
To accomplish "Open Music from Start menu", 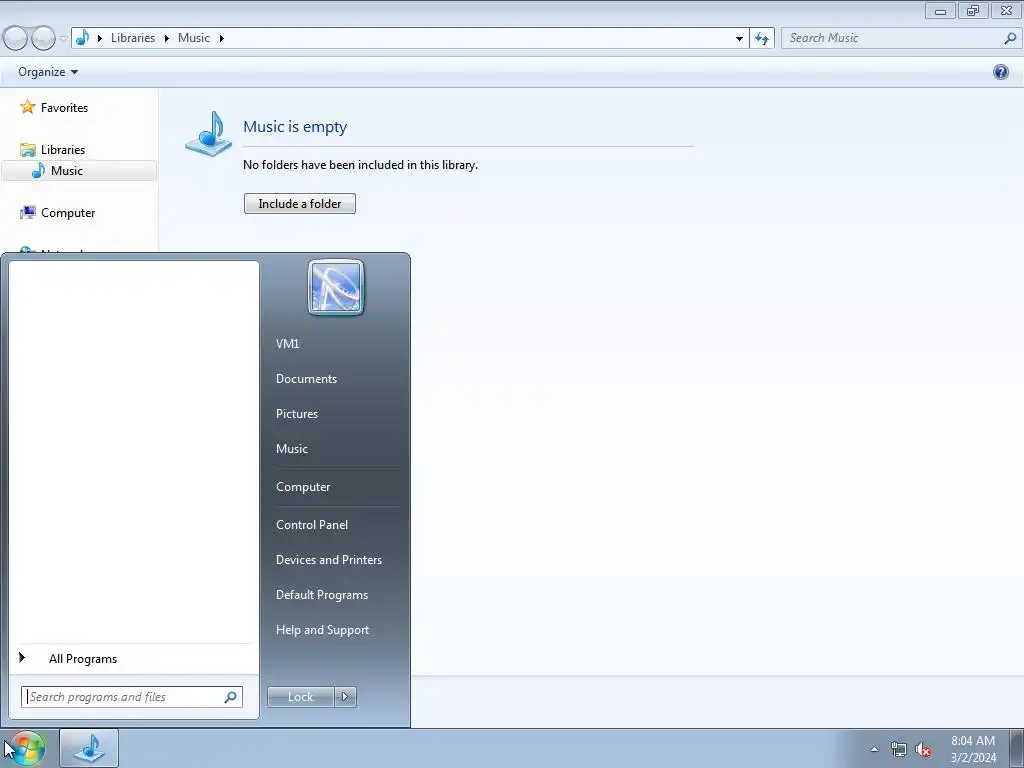I will [291, 449].
